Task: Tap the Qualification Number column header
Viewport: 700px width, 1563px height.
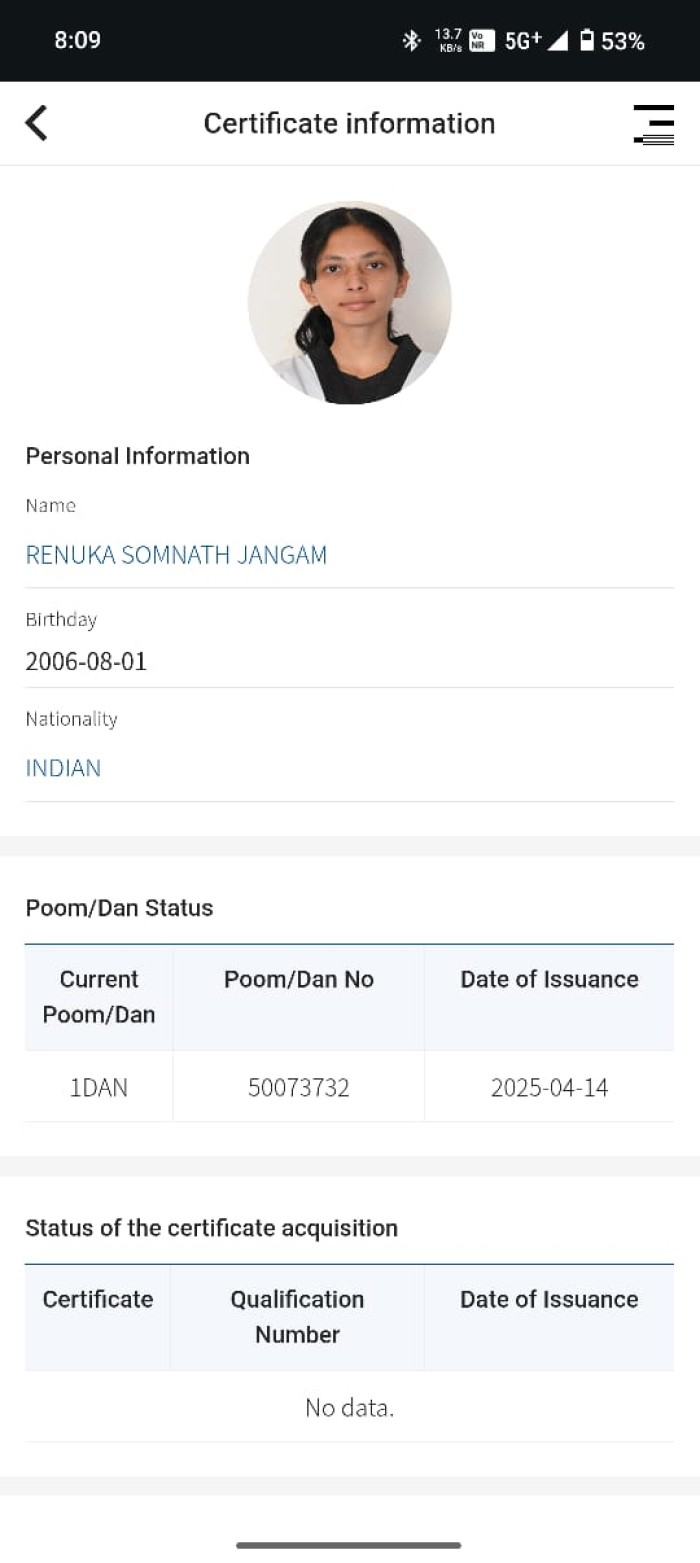Action: [297, 1316]
